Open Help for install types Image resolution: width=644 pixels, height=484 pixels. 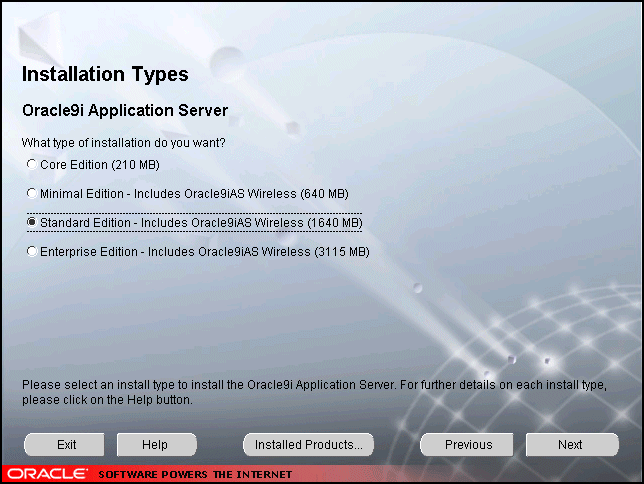click(157, 445)
